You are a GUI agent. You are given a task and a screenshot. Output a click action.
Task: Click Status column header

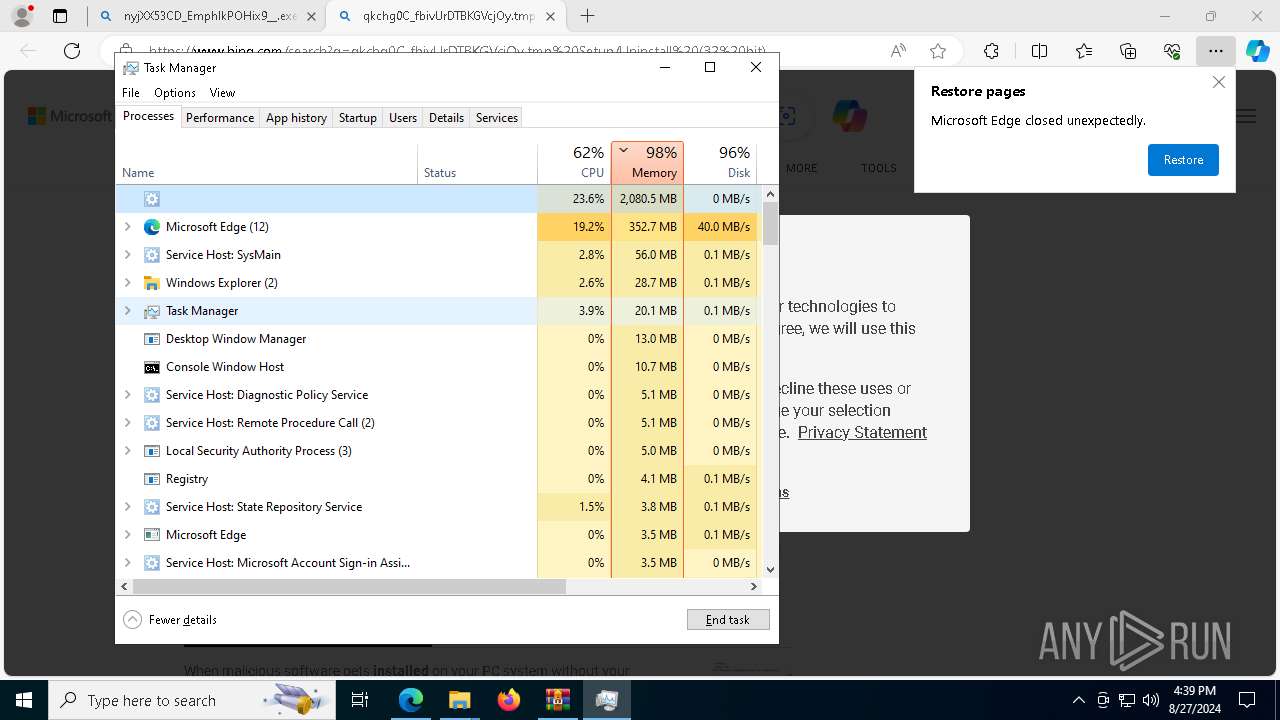[x=477, y=163]
